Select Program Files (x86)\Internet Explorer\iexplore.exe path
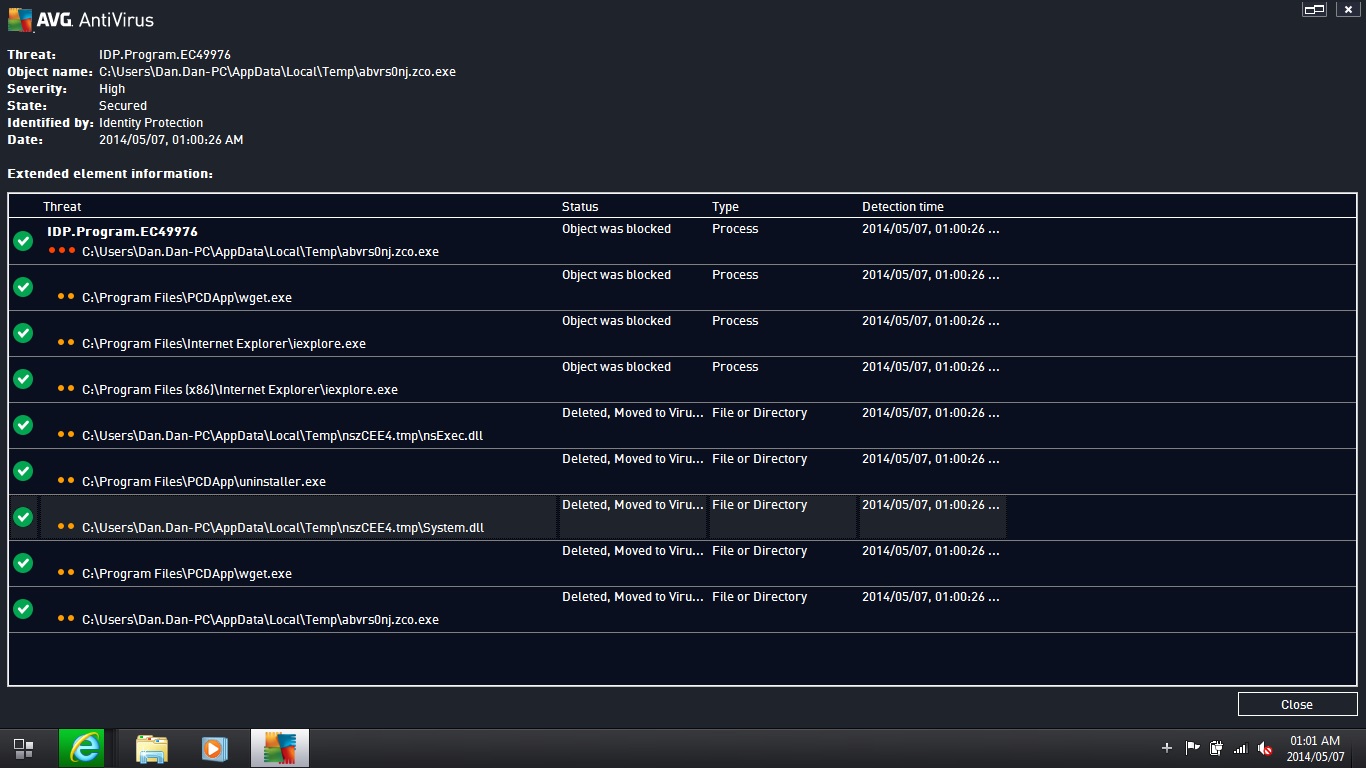Viewport: 1366px width, 768px height. point(240,389)
